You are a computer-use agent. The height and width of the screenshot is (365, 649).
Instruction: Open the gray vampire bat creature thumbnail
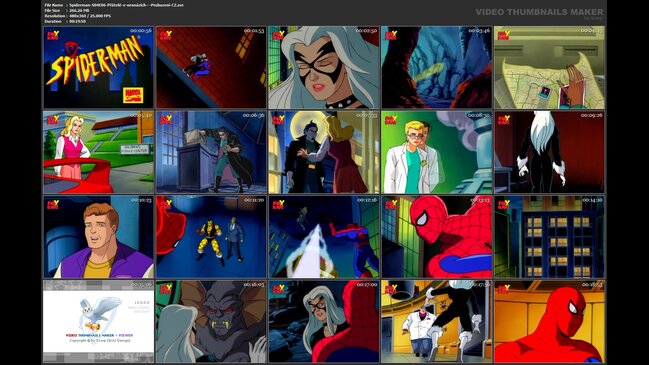(211, 322)
